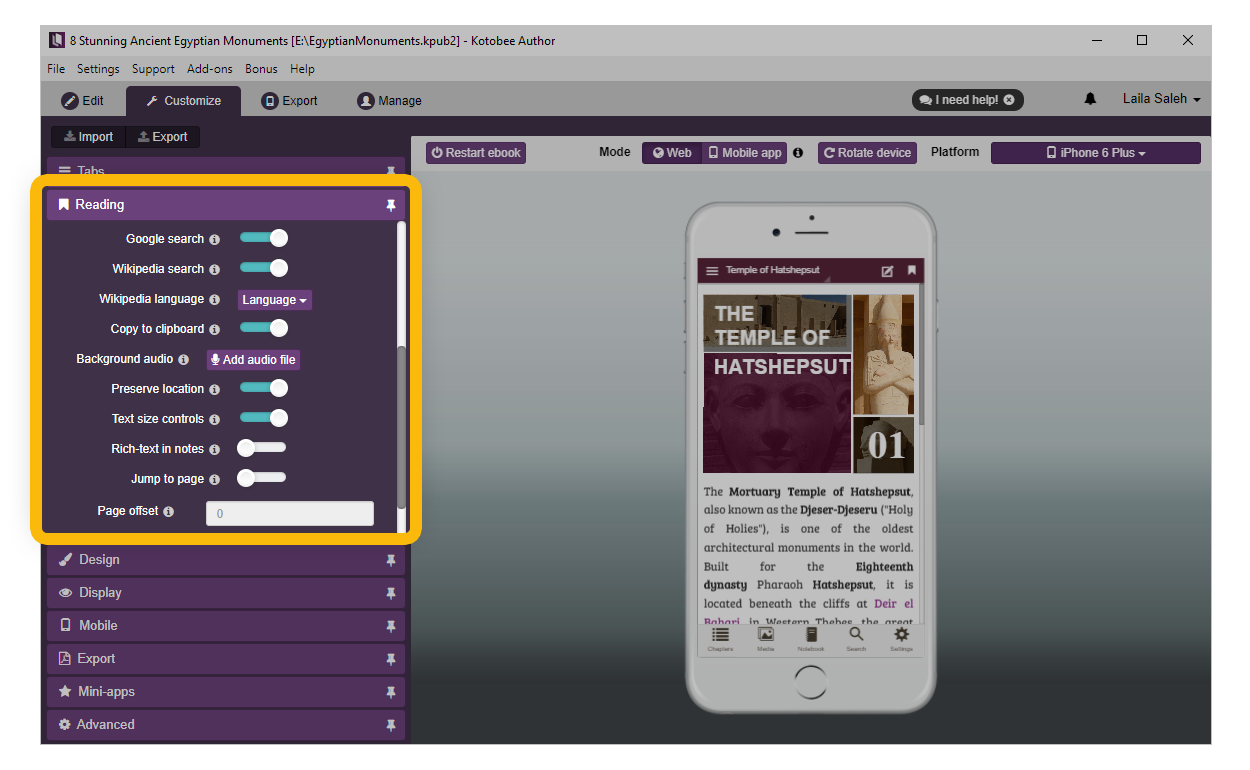The height and width of the screenshot is (770, 1250).
Task: Click the Import button in sidebar
Action: [88, 137]
